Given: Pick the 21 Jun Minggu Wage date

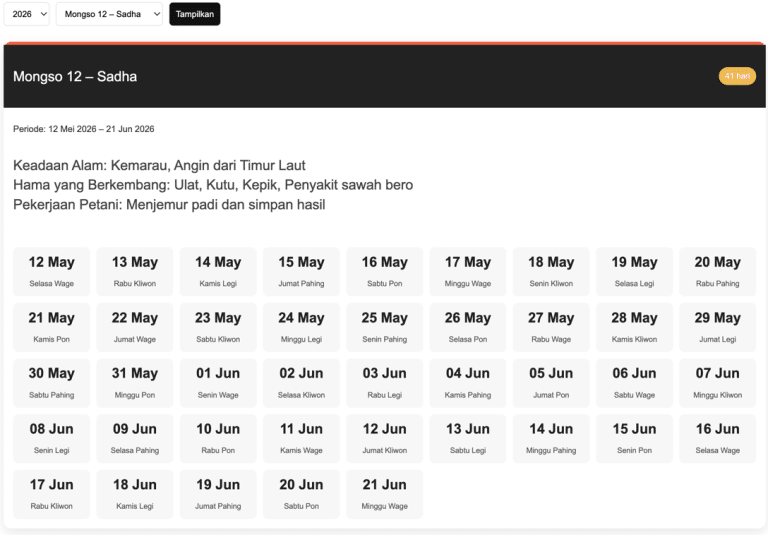Looking at the screenshot, I should (x=384, y=494).
